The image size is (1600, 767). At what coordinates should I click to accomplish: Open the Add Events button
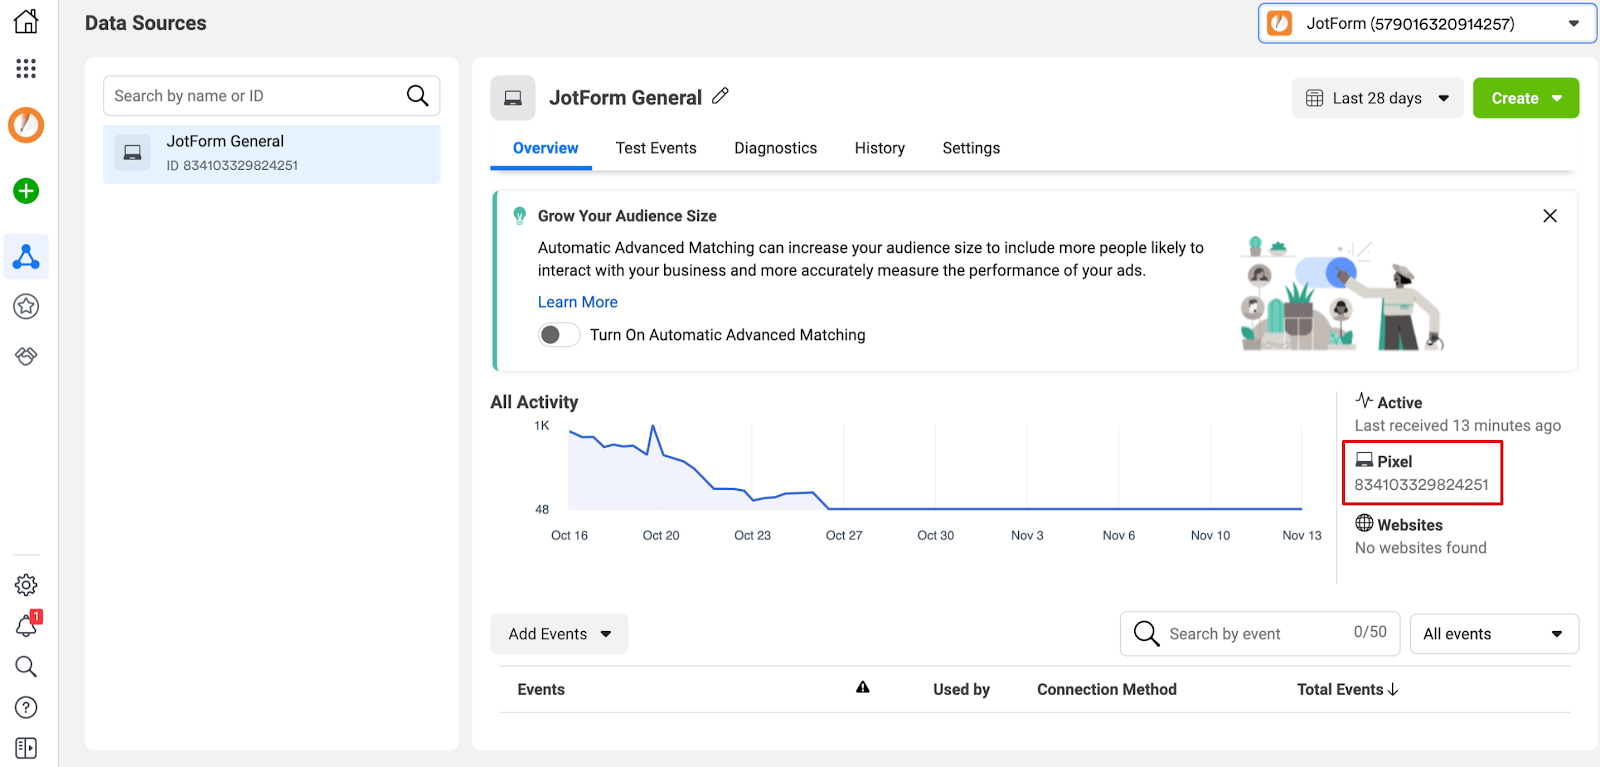click(559, 634)
